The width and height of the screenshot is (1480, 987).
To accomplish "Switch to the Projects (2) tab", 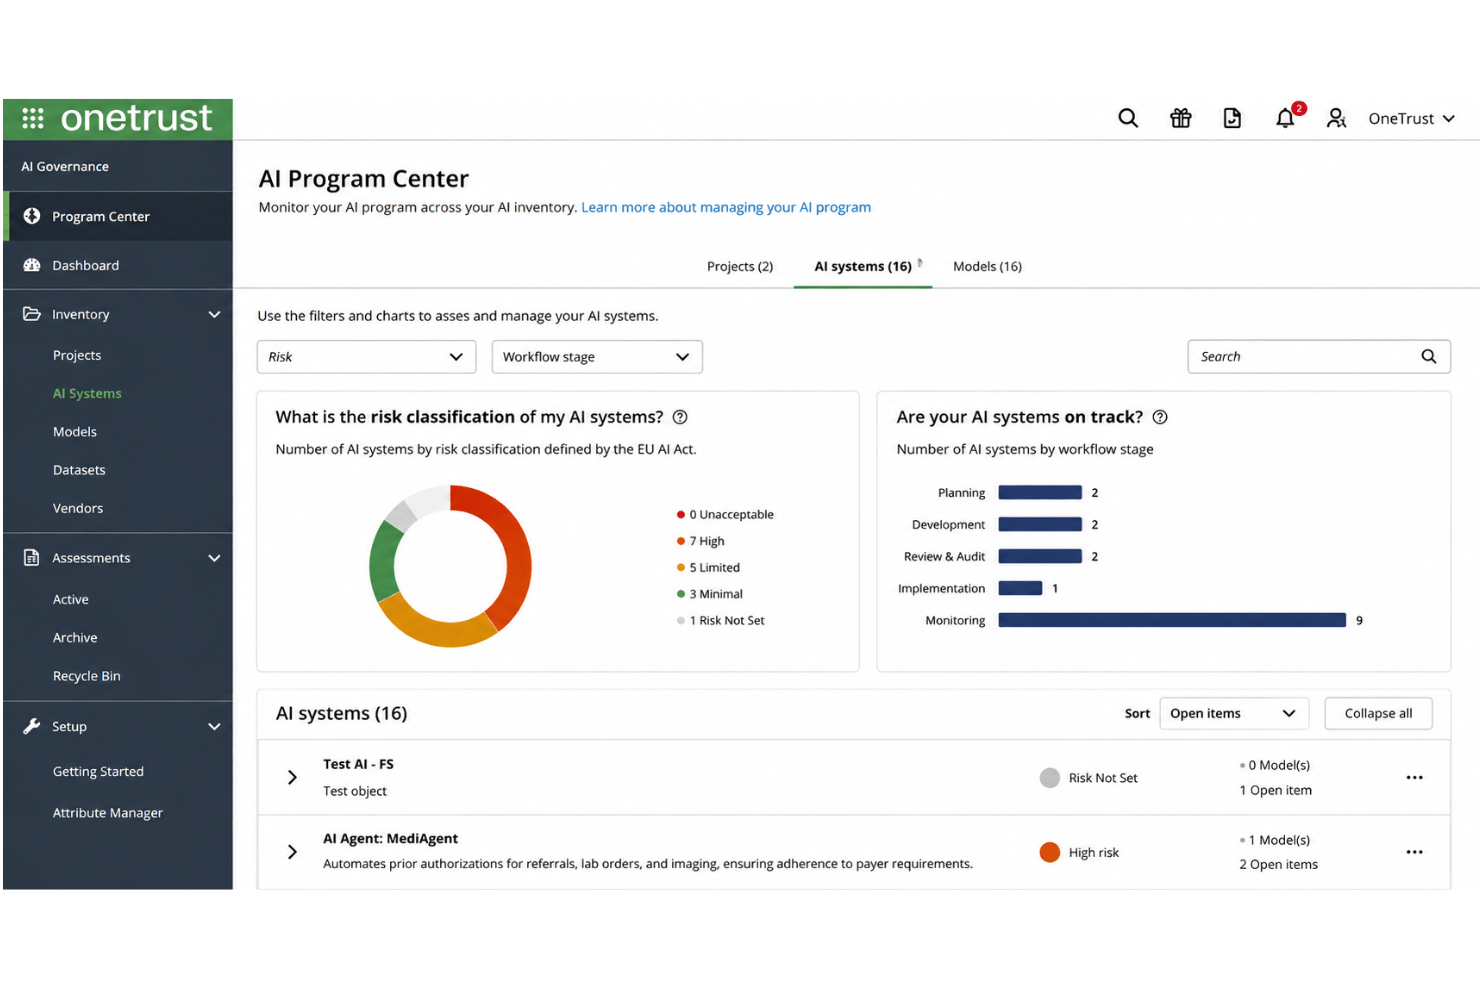I will click(x=740, y=266).
